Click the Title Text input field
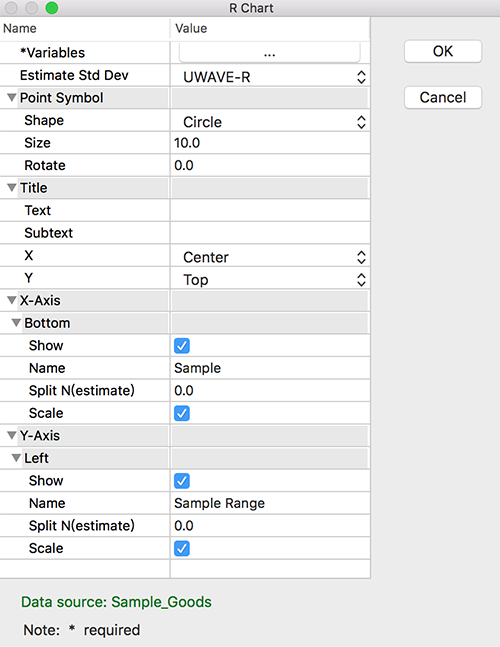This screenshot has height=647, width=500. tap(270, 210)
